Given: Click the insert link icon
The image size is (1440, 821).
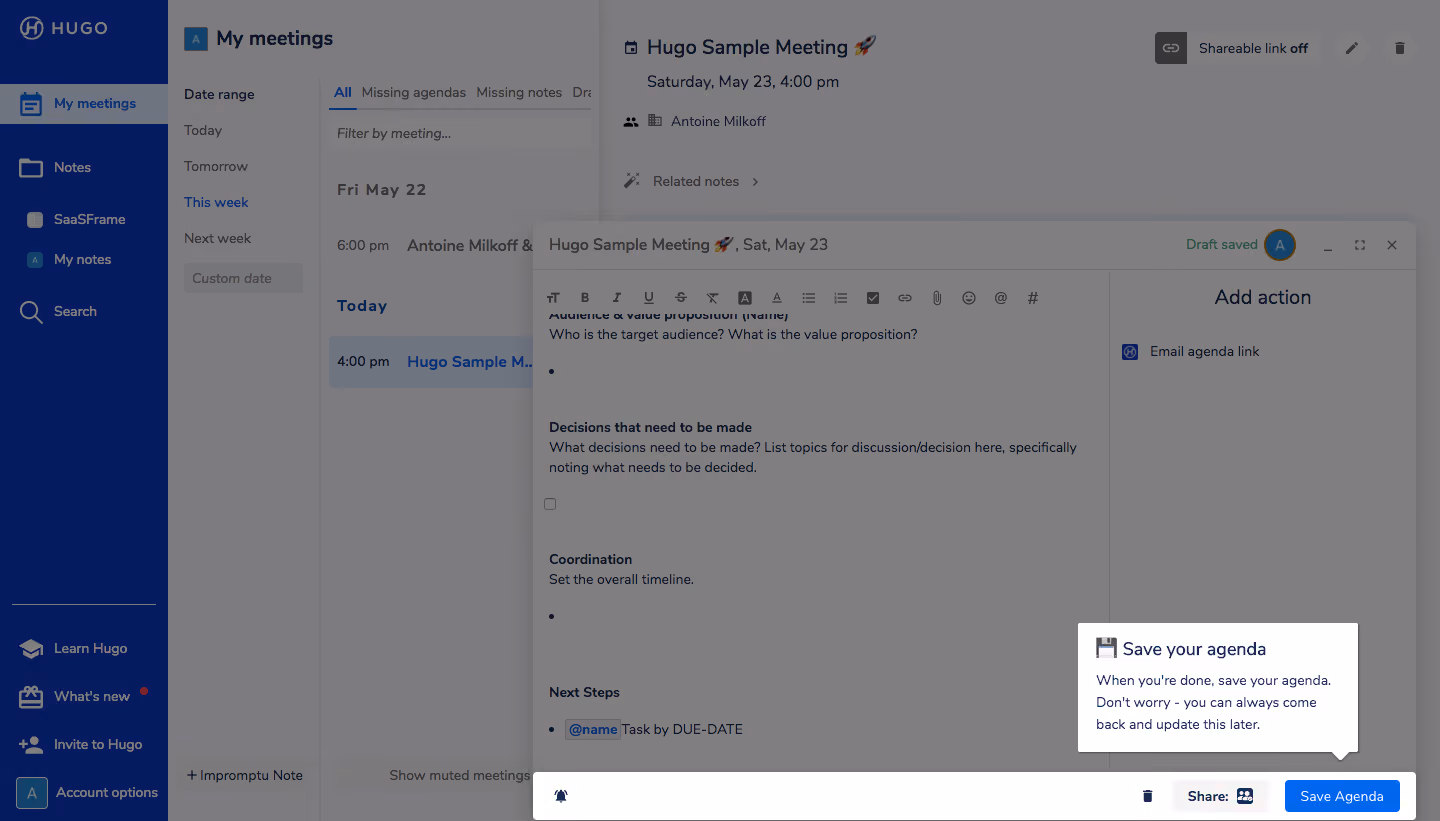Looking at the screenshot, I should click(x=905, y=298).
